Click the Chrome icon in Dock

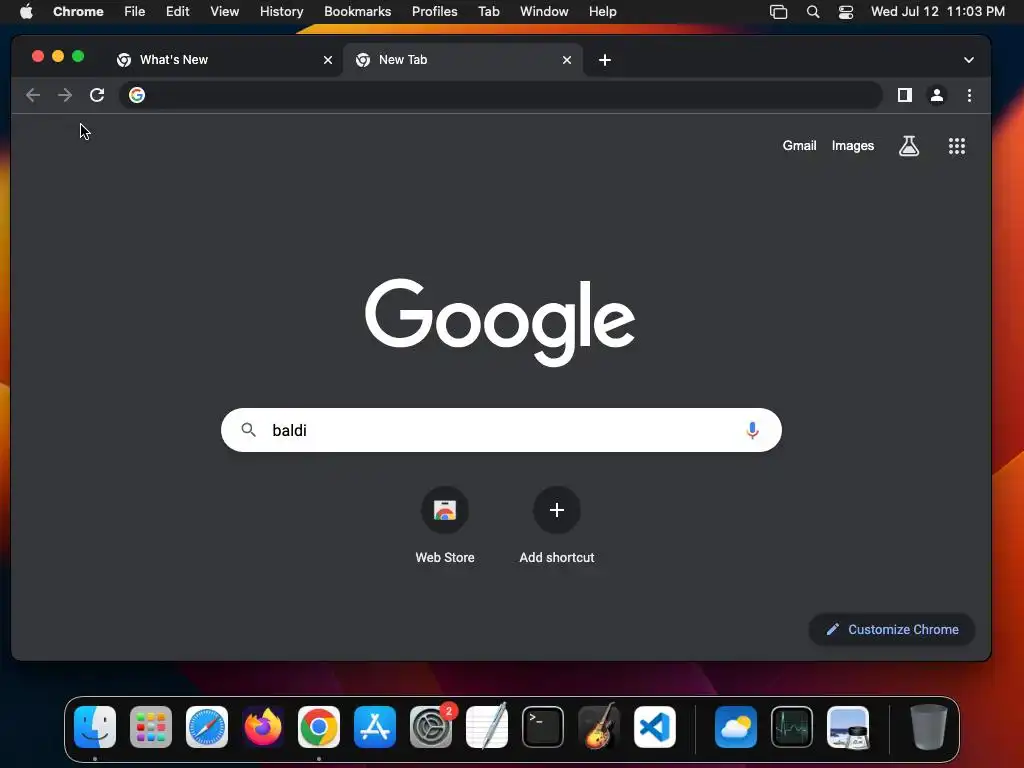pyautogui.click(x=319, y=727)
